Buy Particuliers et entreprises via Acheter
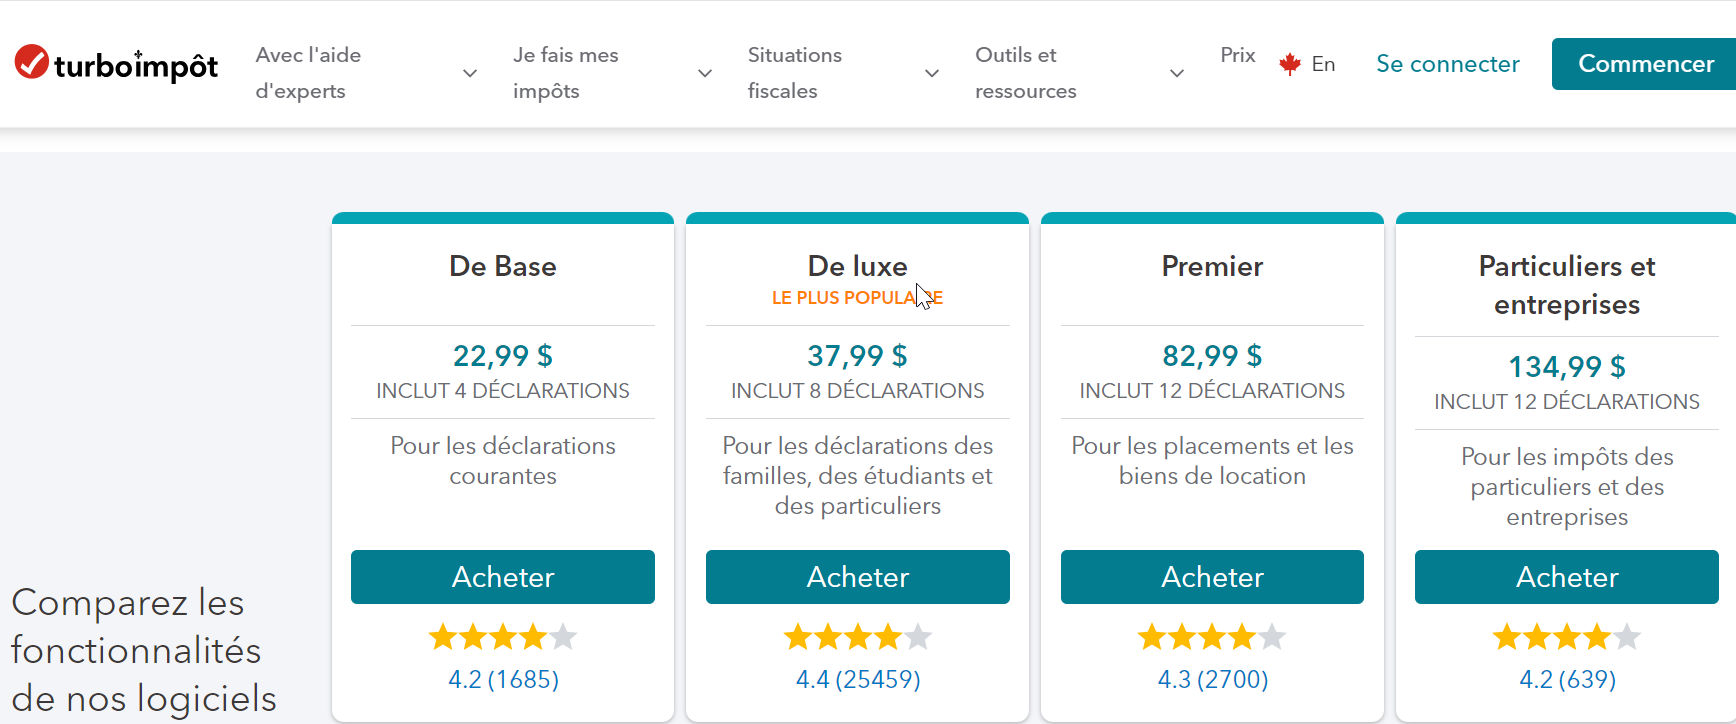This screenshot has width=1736, height=724. click(1567, 577)
